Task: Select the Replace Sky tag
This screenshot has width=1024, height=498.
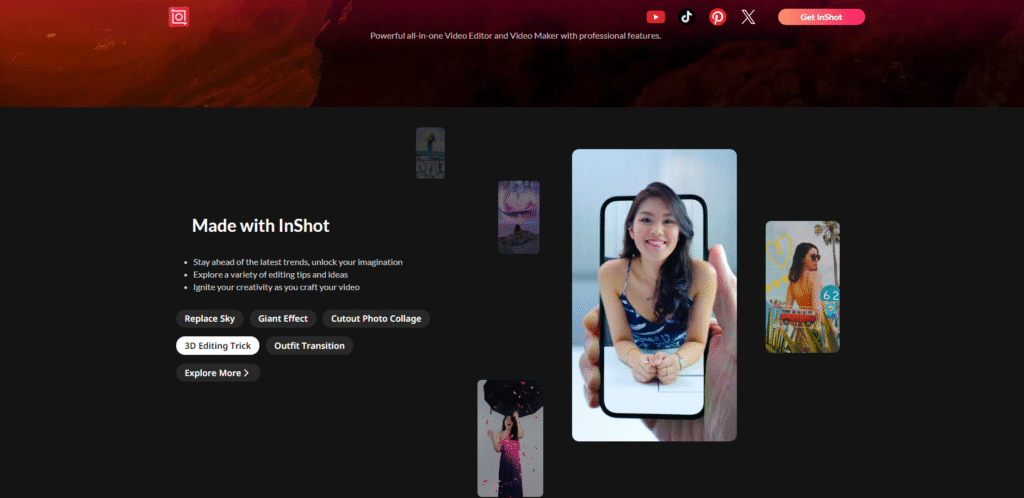Action: point(210,319)
